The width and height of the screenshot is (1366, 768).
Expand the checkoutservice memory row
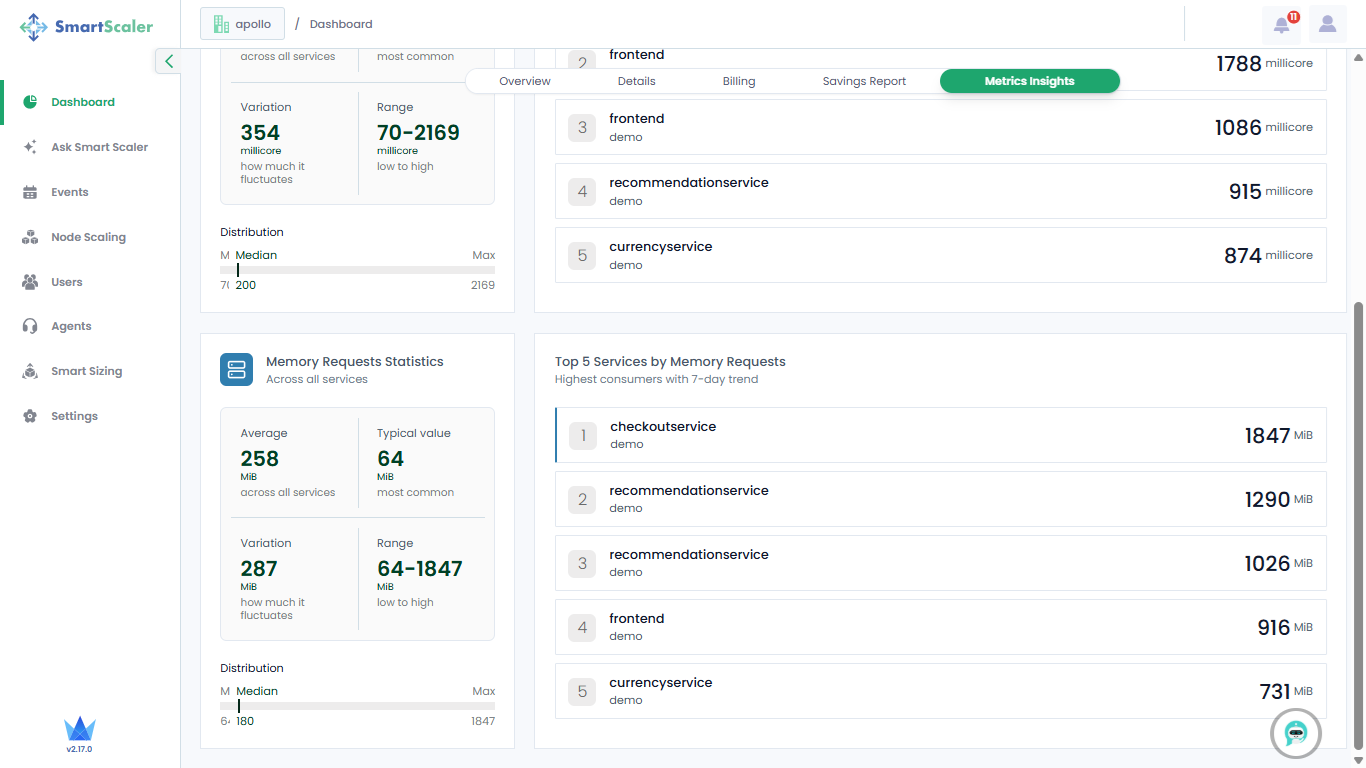[x=940, y=435]
